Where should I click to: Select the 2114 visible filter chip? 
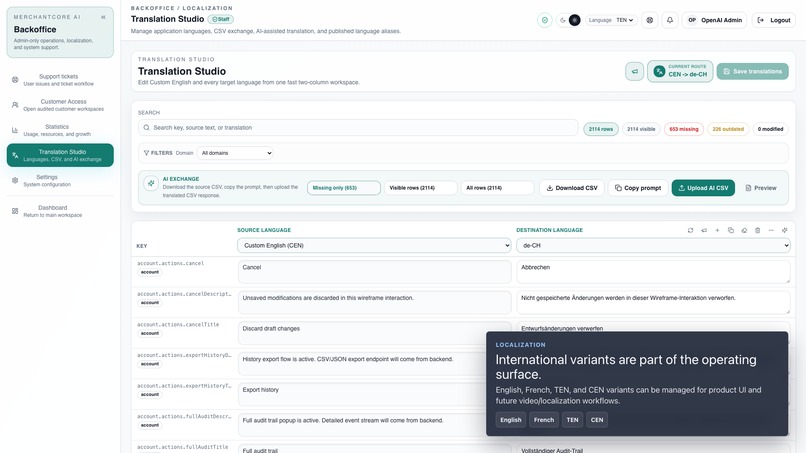tap(641, 129)
